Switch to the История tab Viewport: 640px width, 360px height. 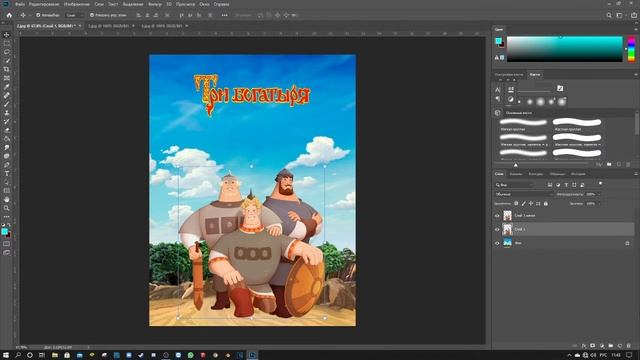point(578,174)
